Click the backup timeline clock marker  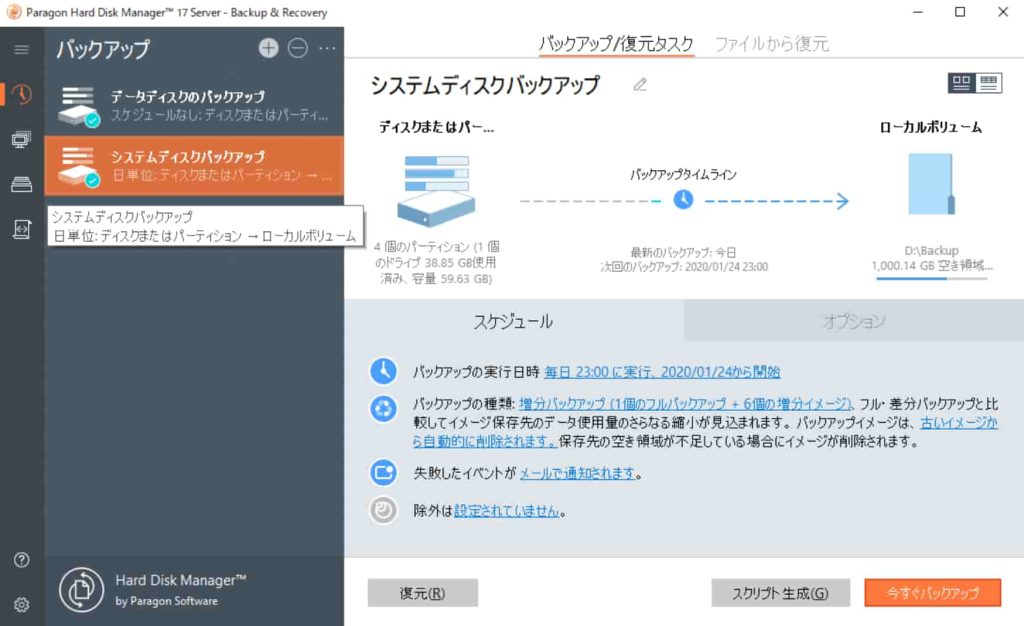coord(683,199)
